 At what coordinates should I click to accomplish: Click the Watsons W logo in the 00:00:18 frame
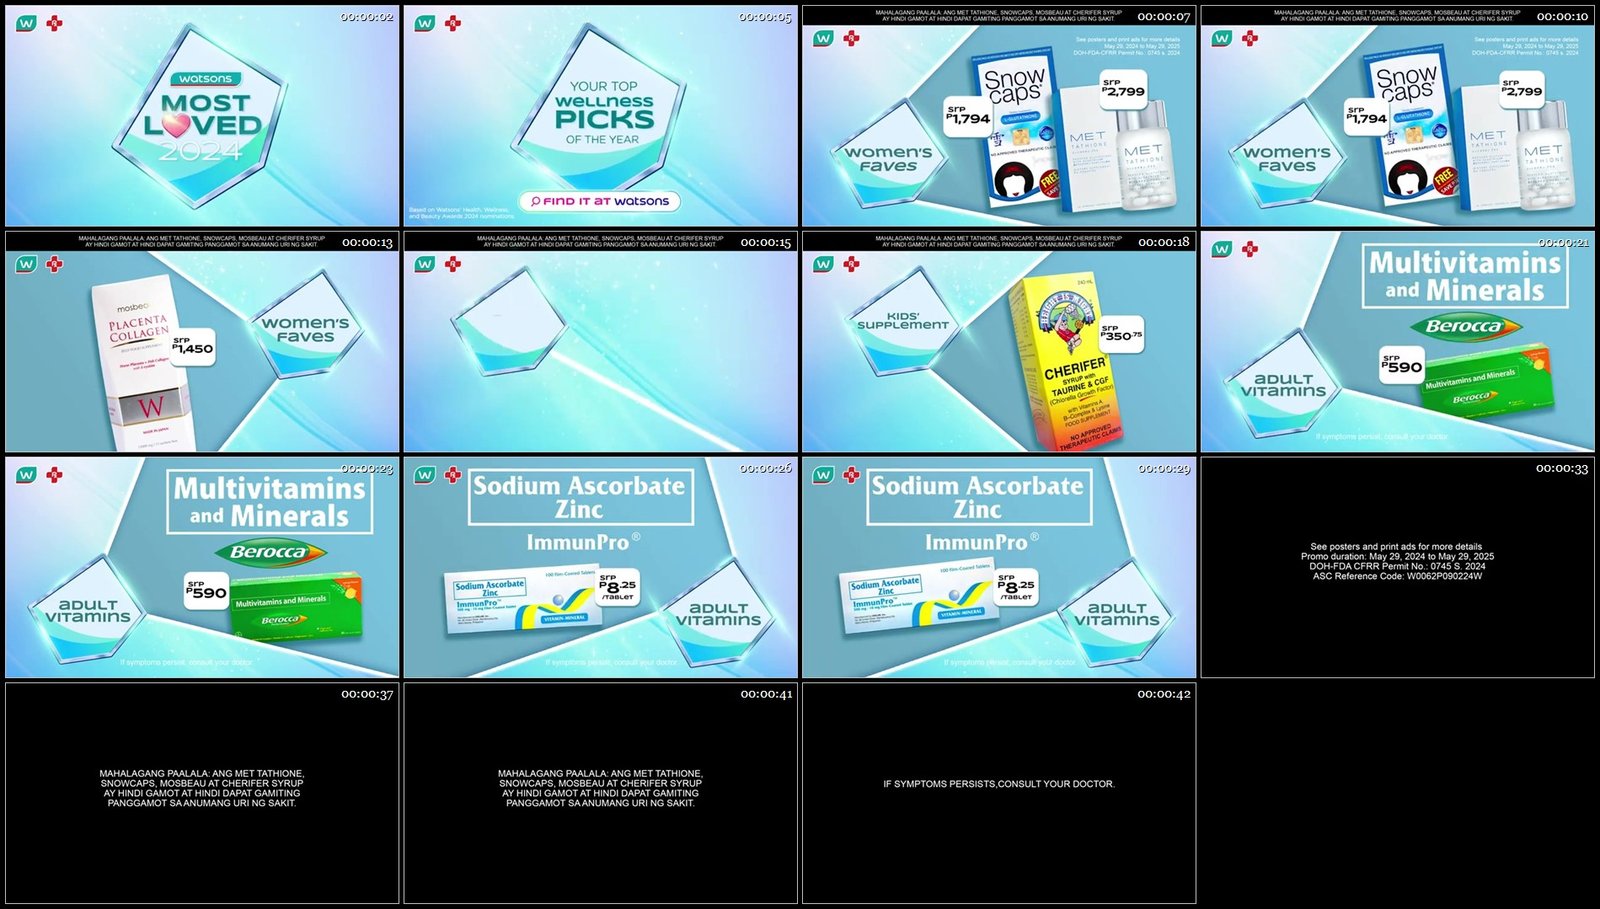click(x=823, y=264)
